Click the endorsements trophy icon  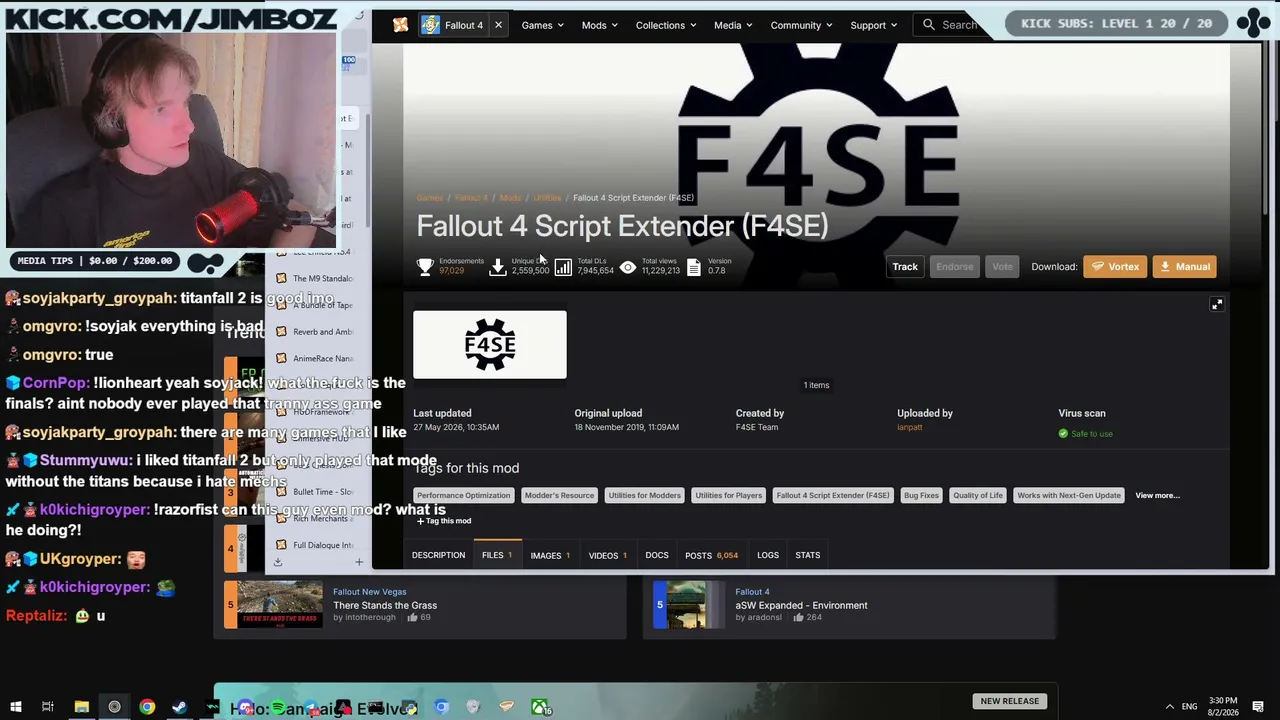[425, 267]
